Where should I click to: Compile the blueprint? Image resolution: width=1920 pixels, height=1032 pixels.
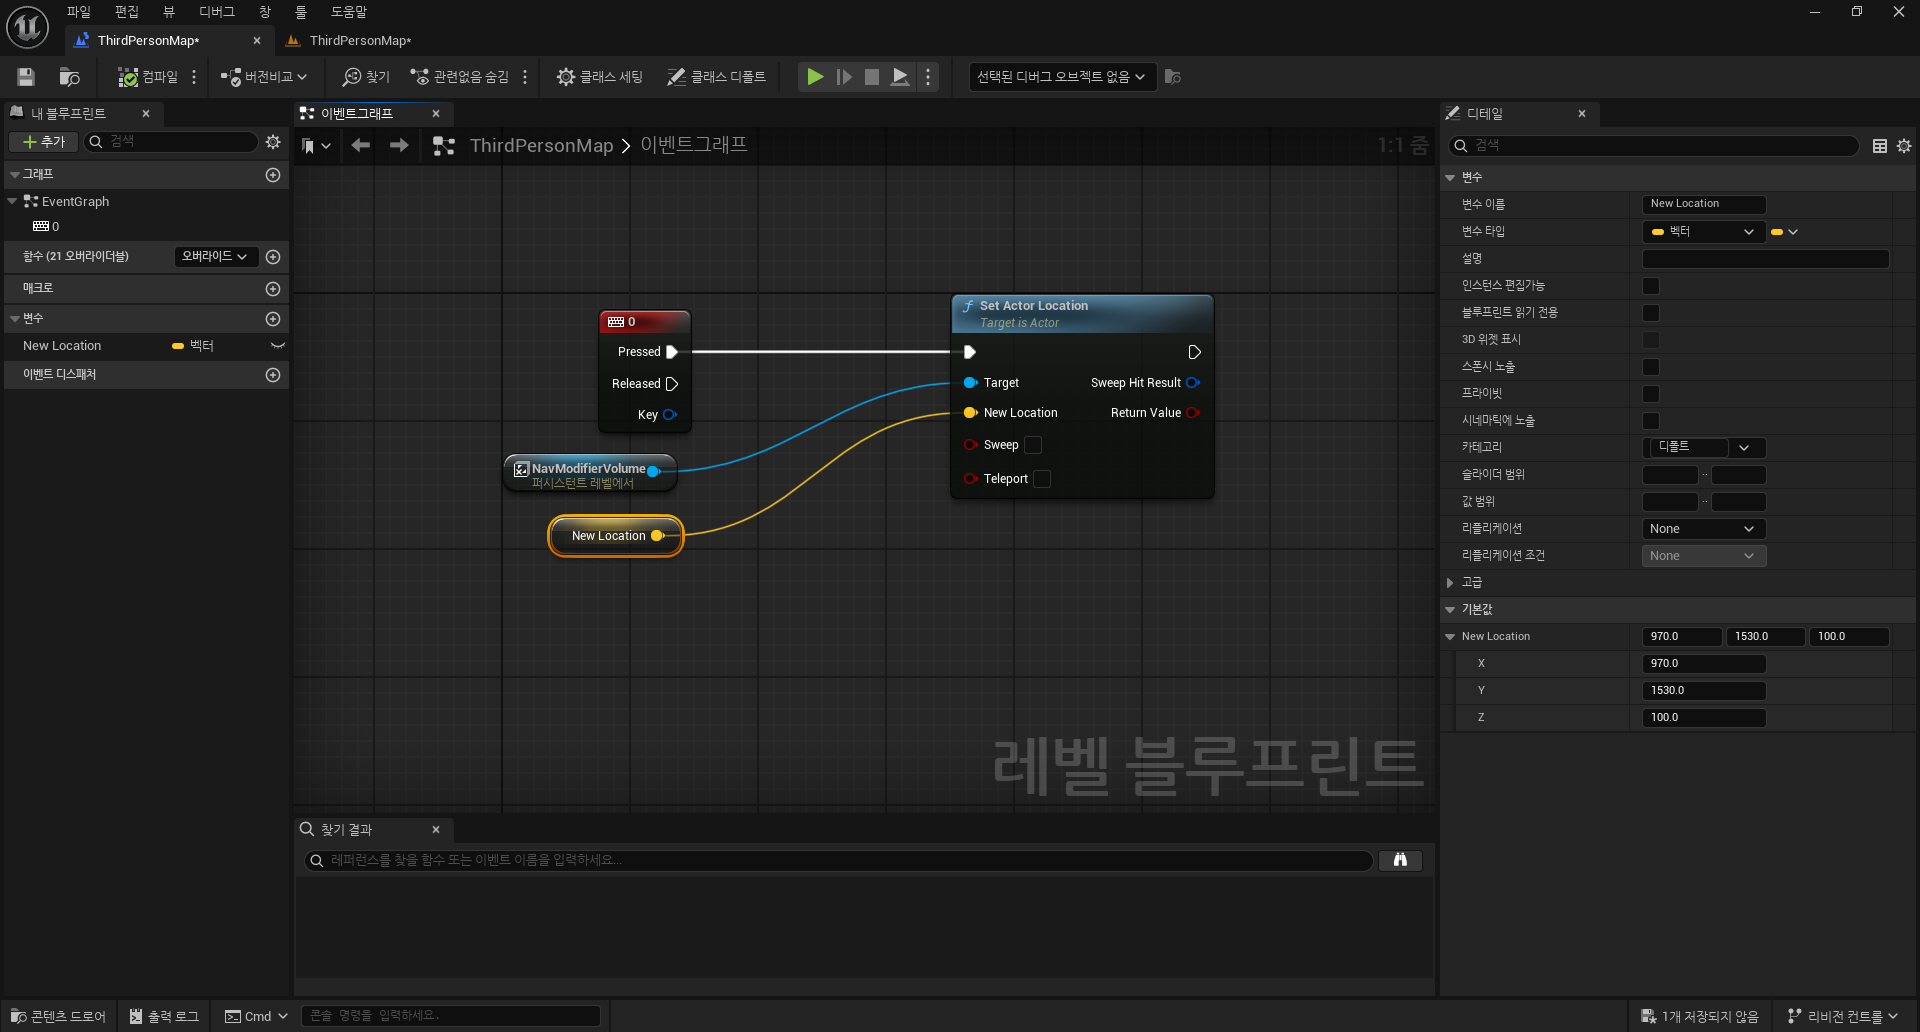click(148, 77)
